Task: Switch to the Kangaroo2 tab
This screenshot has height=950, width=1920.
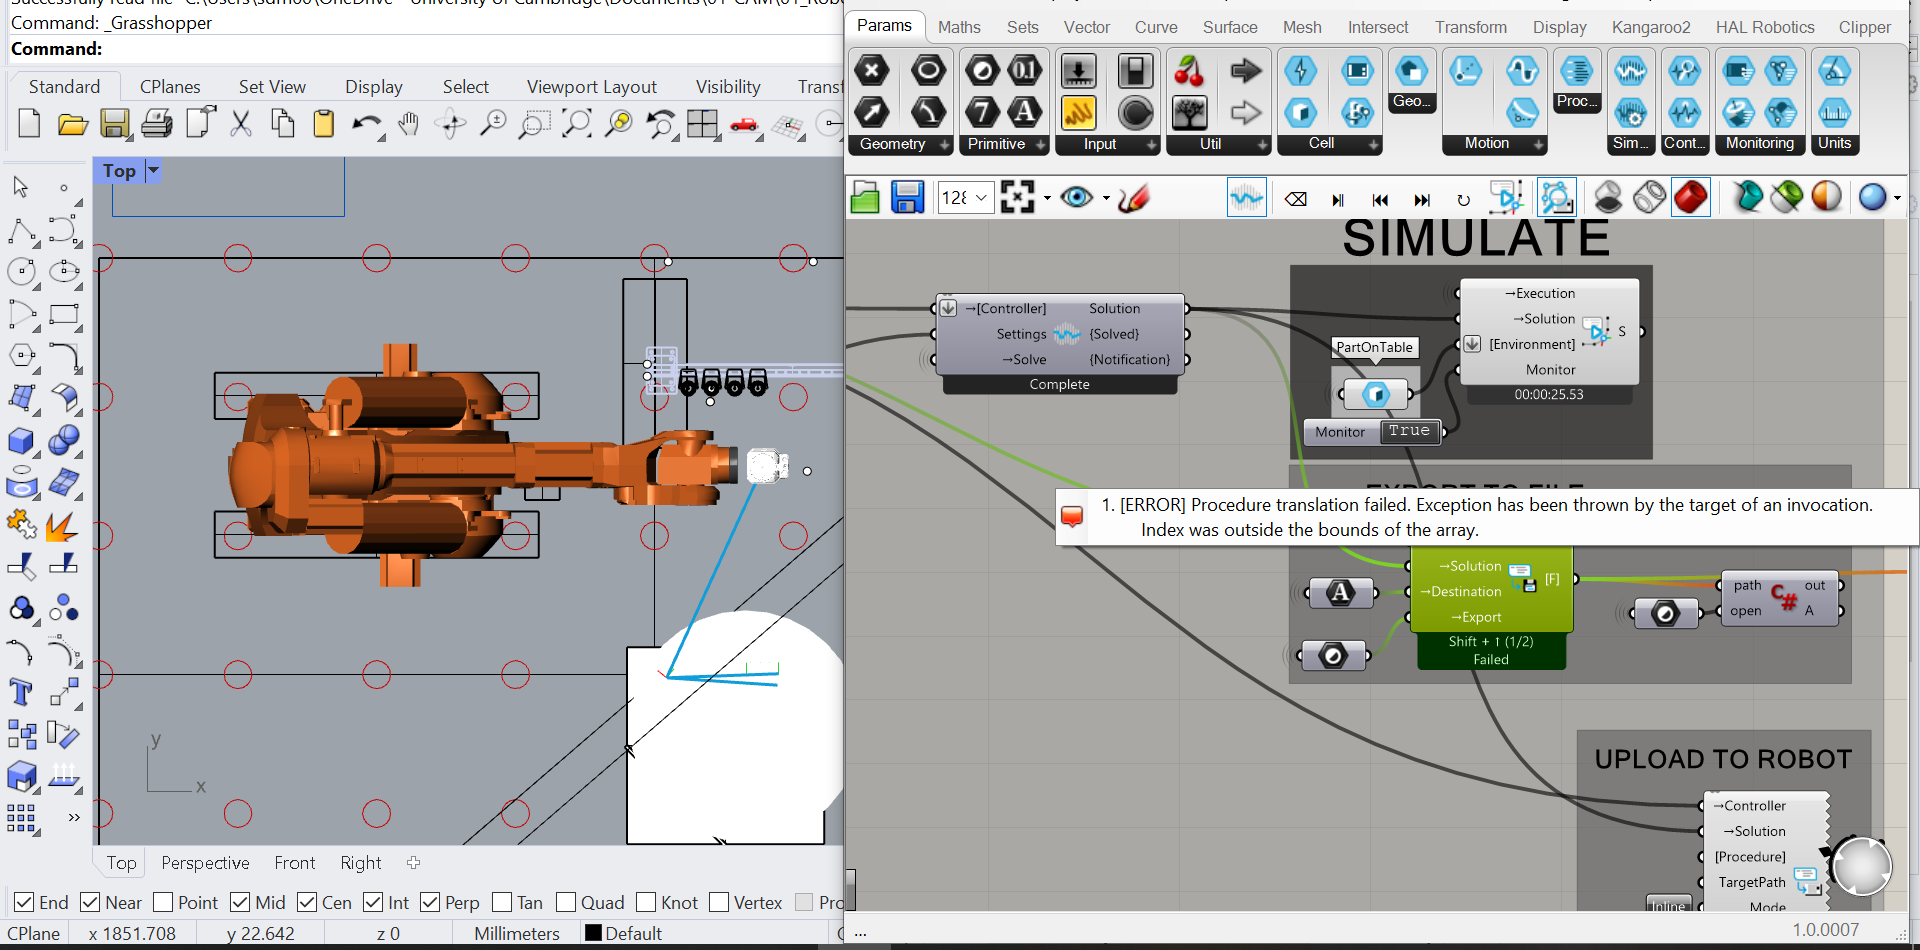Action: (1650, 27)
